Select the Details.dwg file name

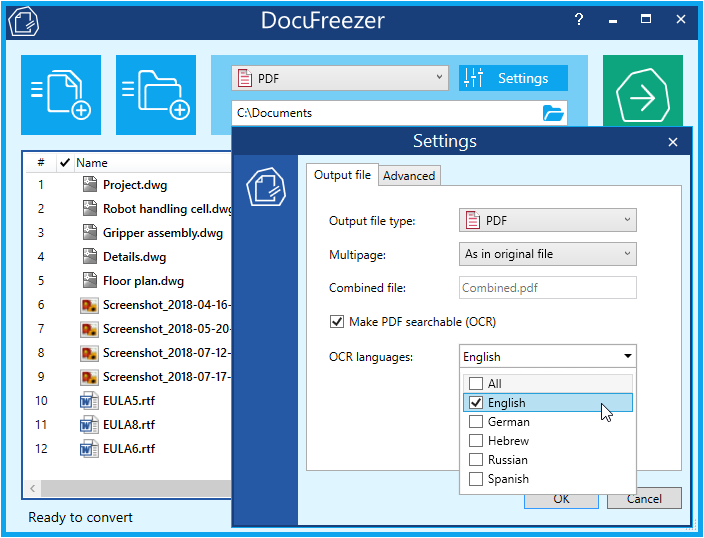coord(135,256)
